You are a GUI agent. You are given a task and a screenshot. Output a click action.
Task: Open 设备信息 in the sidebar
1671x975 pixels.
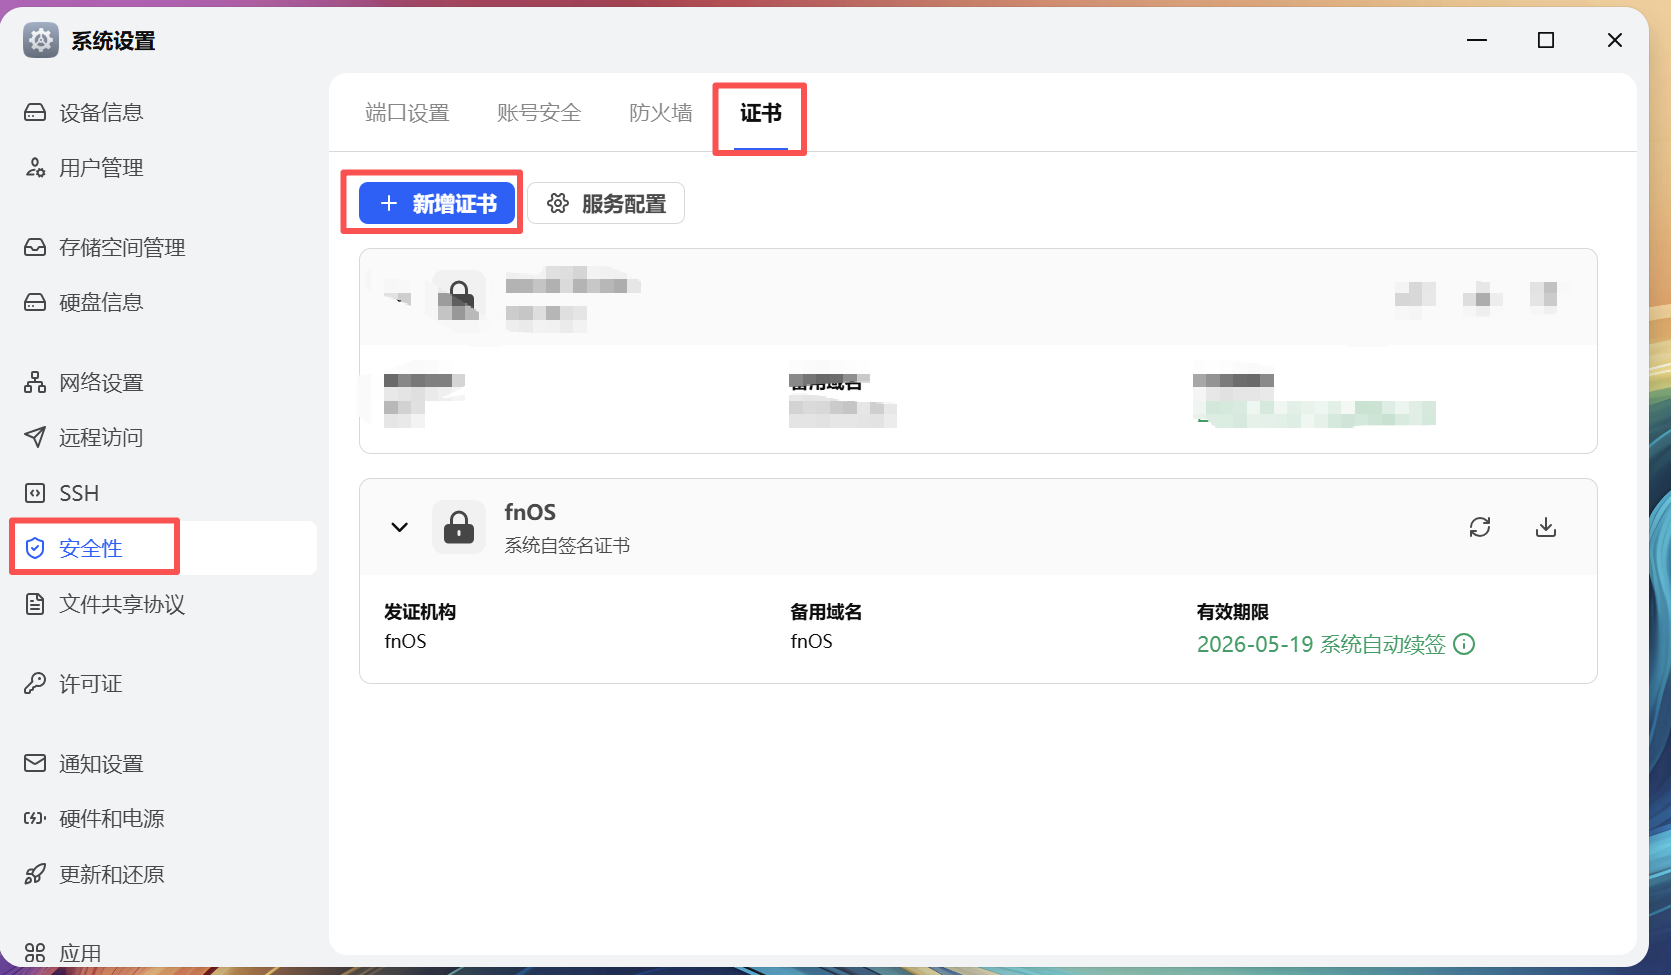100,113
